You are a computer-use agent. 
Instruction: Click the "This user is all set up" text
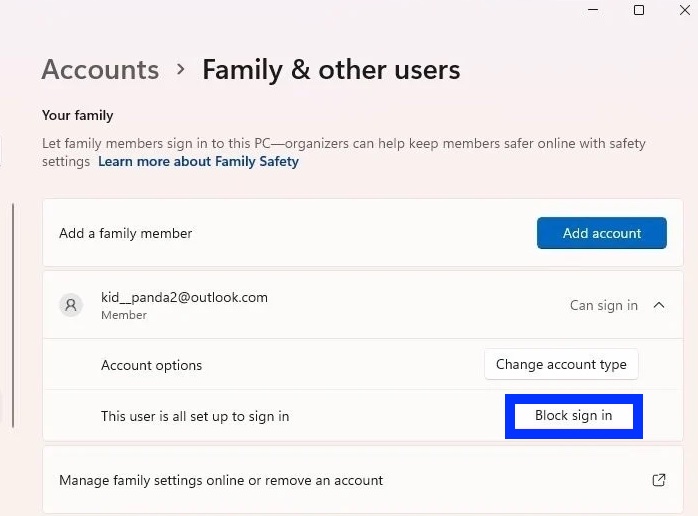(x=195, y=416)
